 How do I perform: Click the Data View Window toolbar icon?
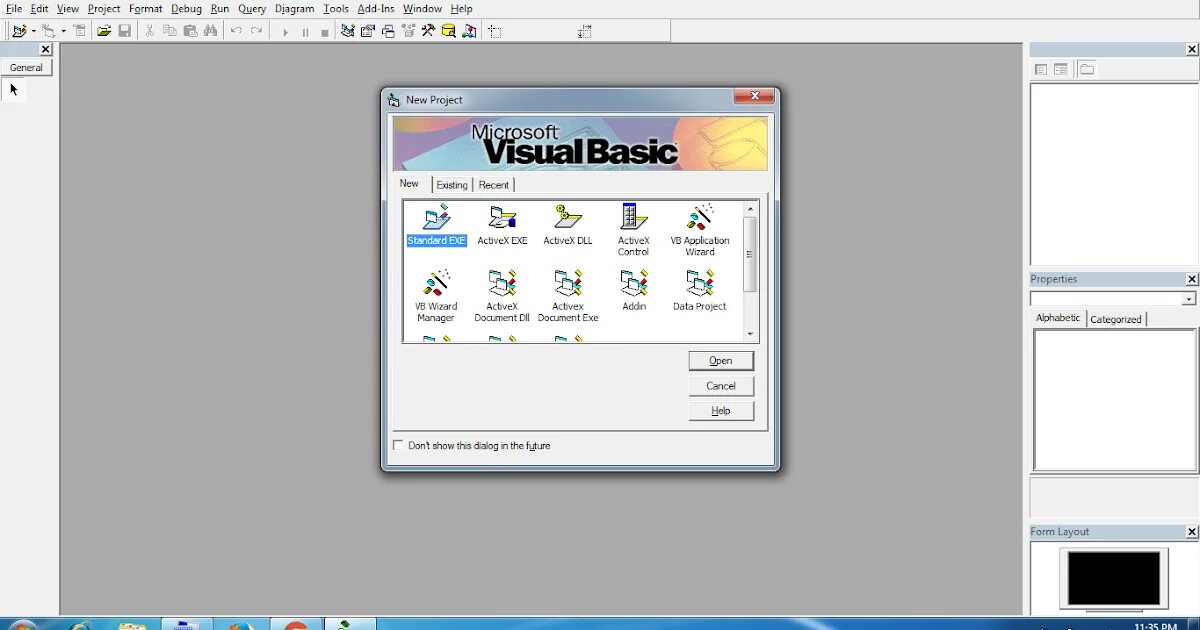pos(449,31)
